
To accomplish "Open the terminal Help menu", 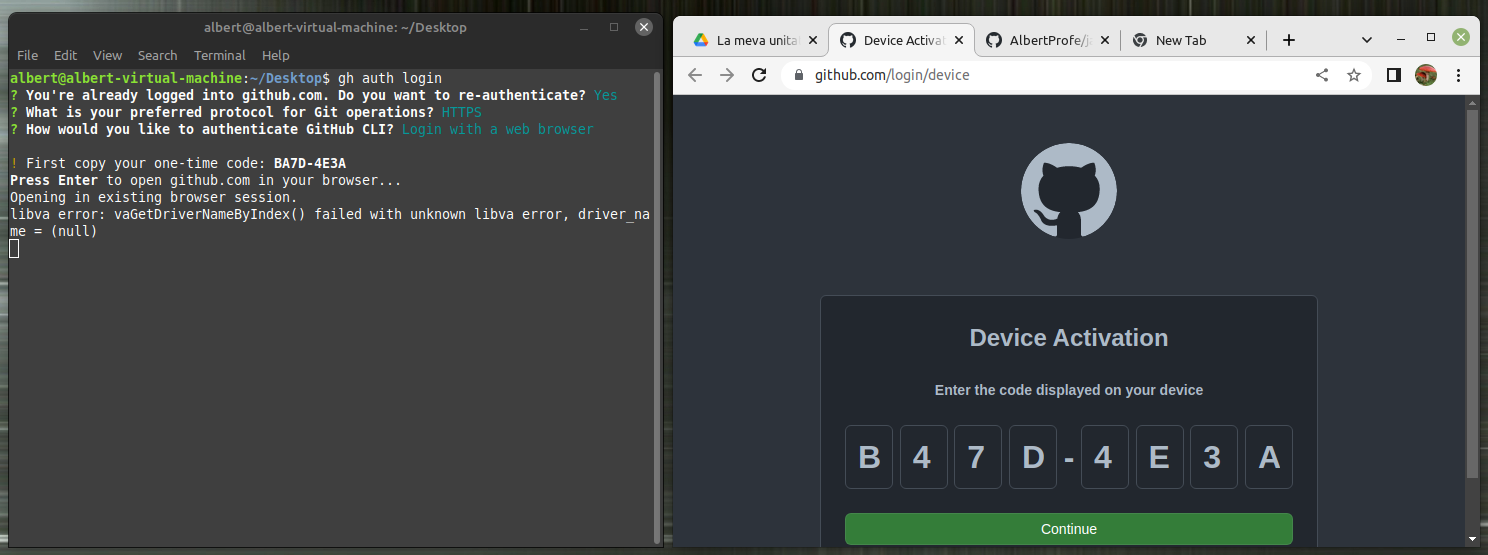I will coord(276,55).
